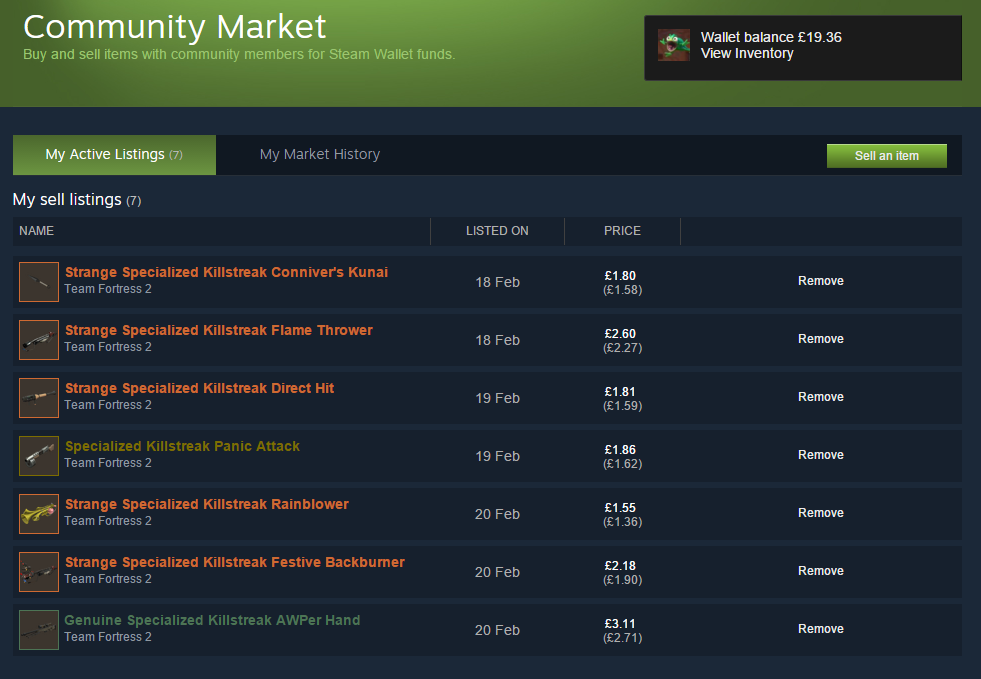
Task: Click the £2.18 price for Festive Backburner
Action: tap(620, 566)
